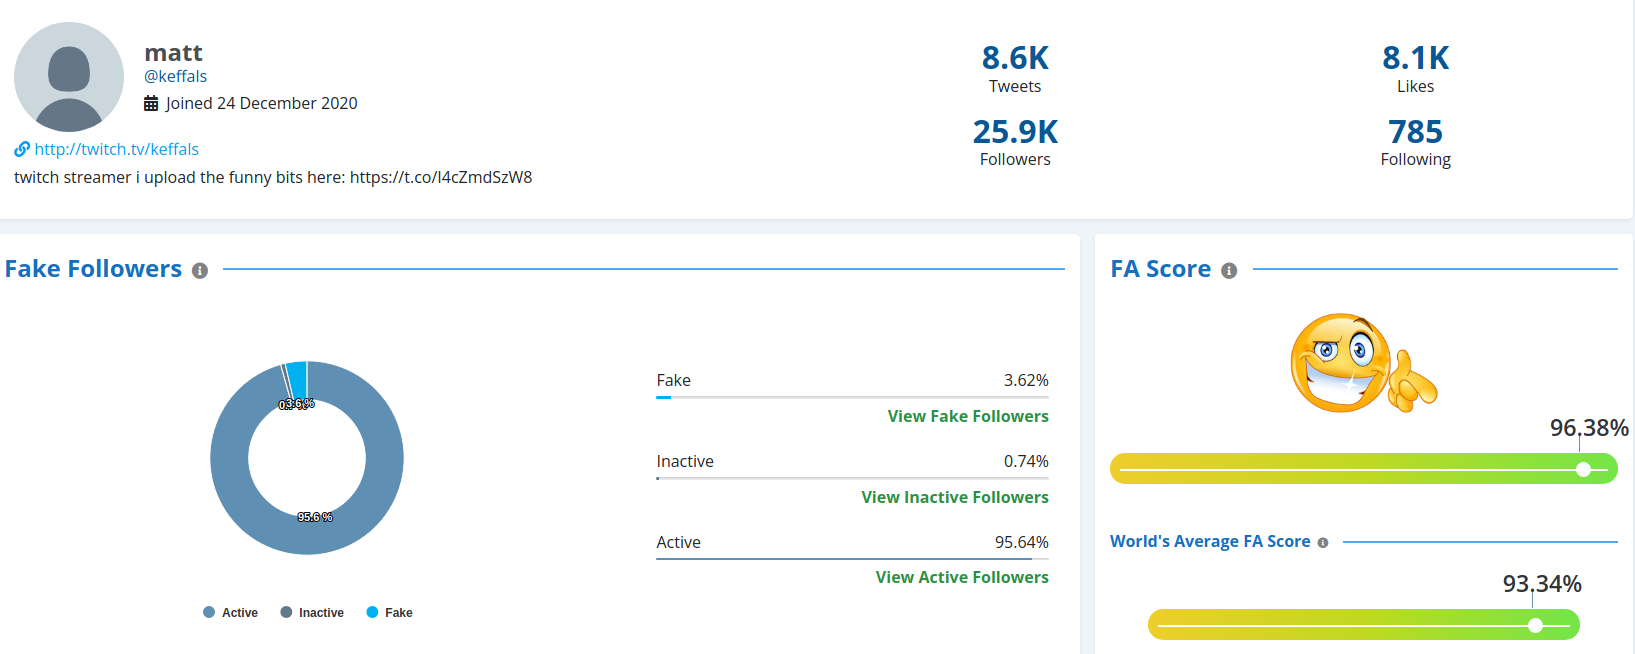Click the @keffals username handle

click(x=176, y=76)
